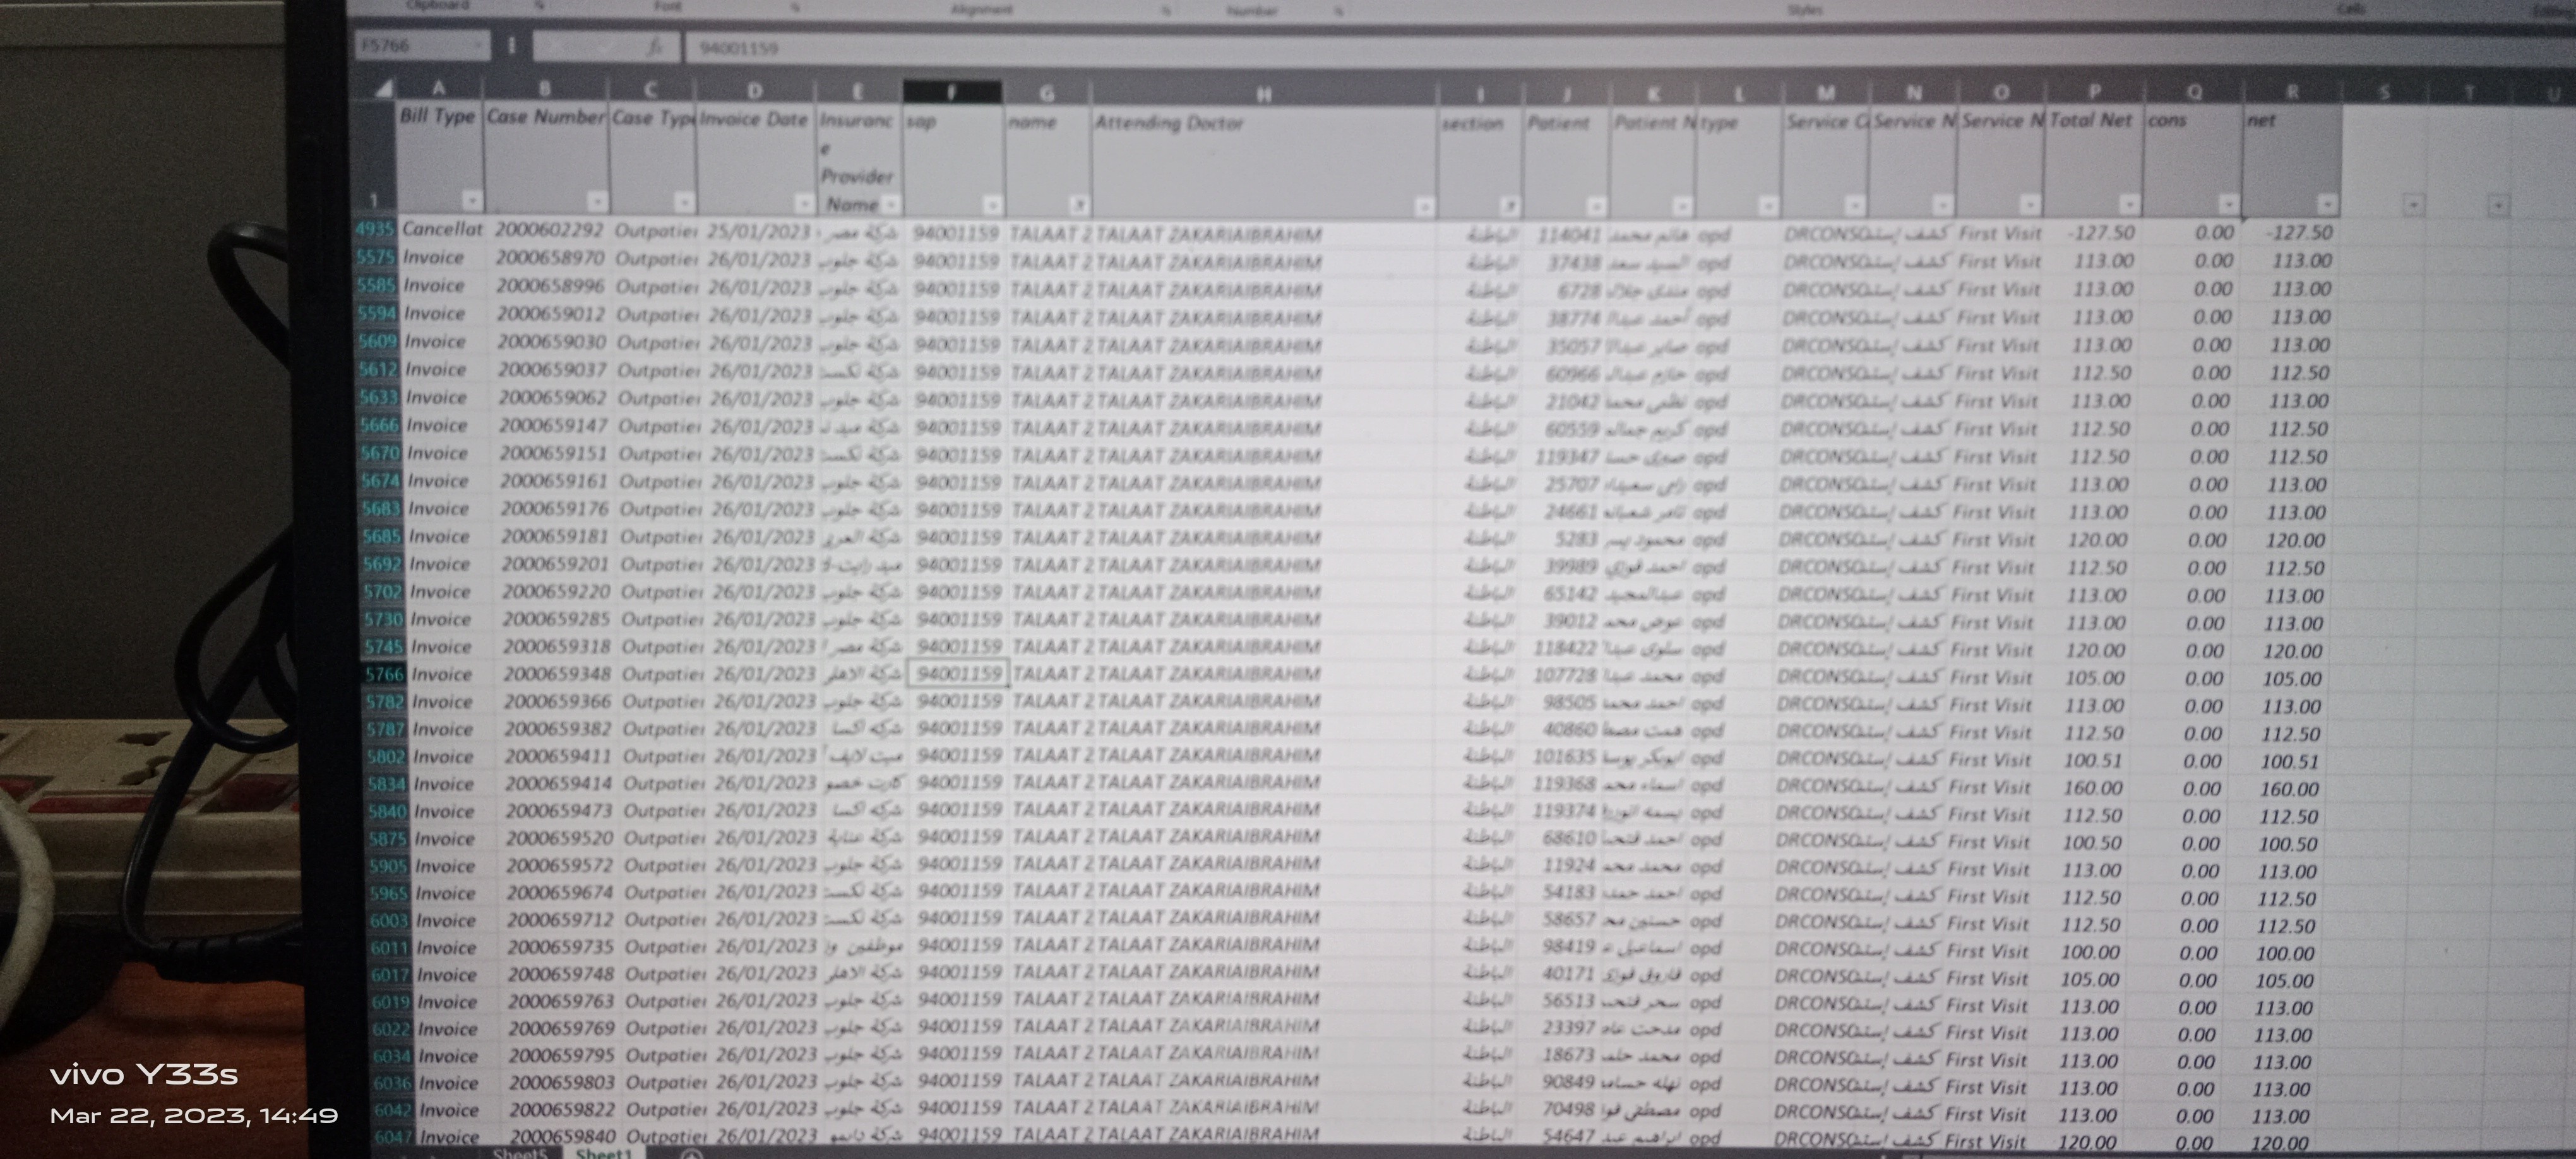Open the cons column filter dropdown
This screenshot has height=1159, width=2576.
tap(2228, 204)
